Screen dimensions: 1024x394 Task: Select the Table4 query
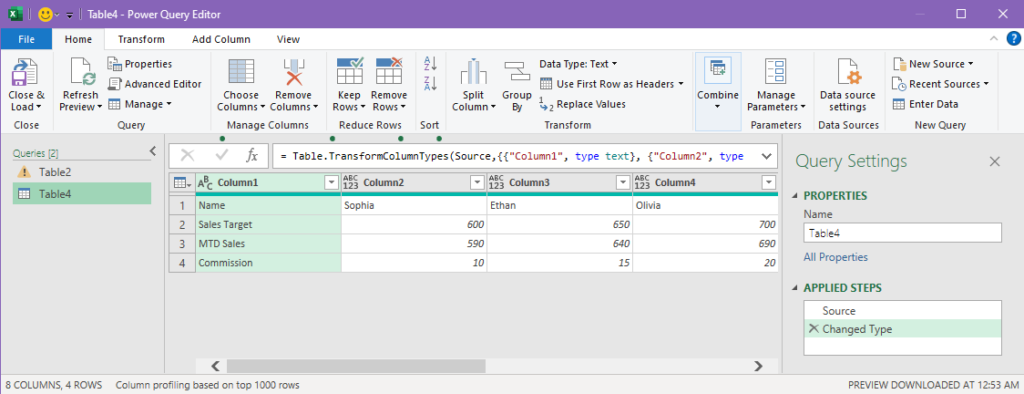point(82,193)
